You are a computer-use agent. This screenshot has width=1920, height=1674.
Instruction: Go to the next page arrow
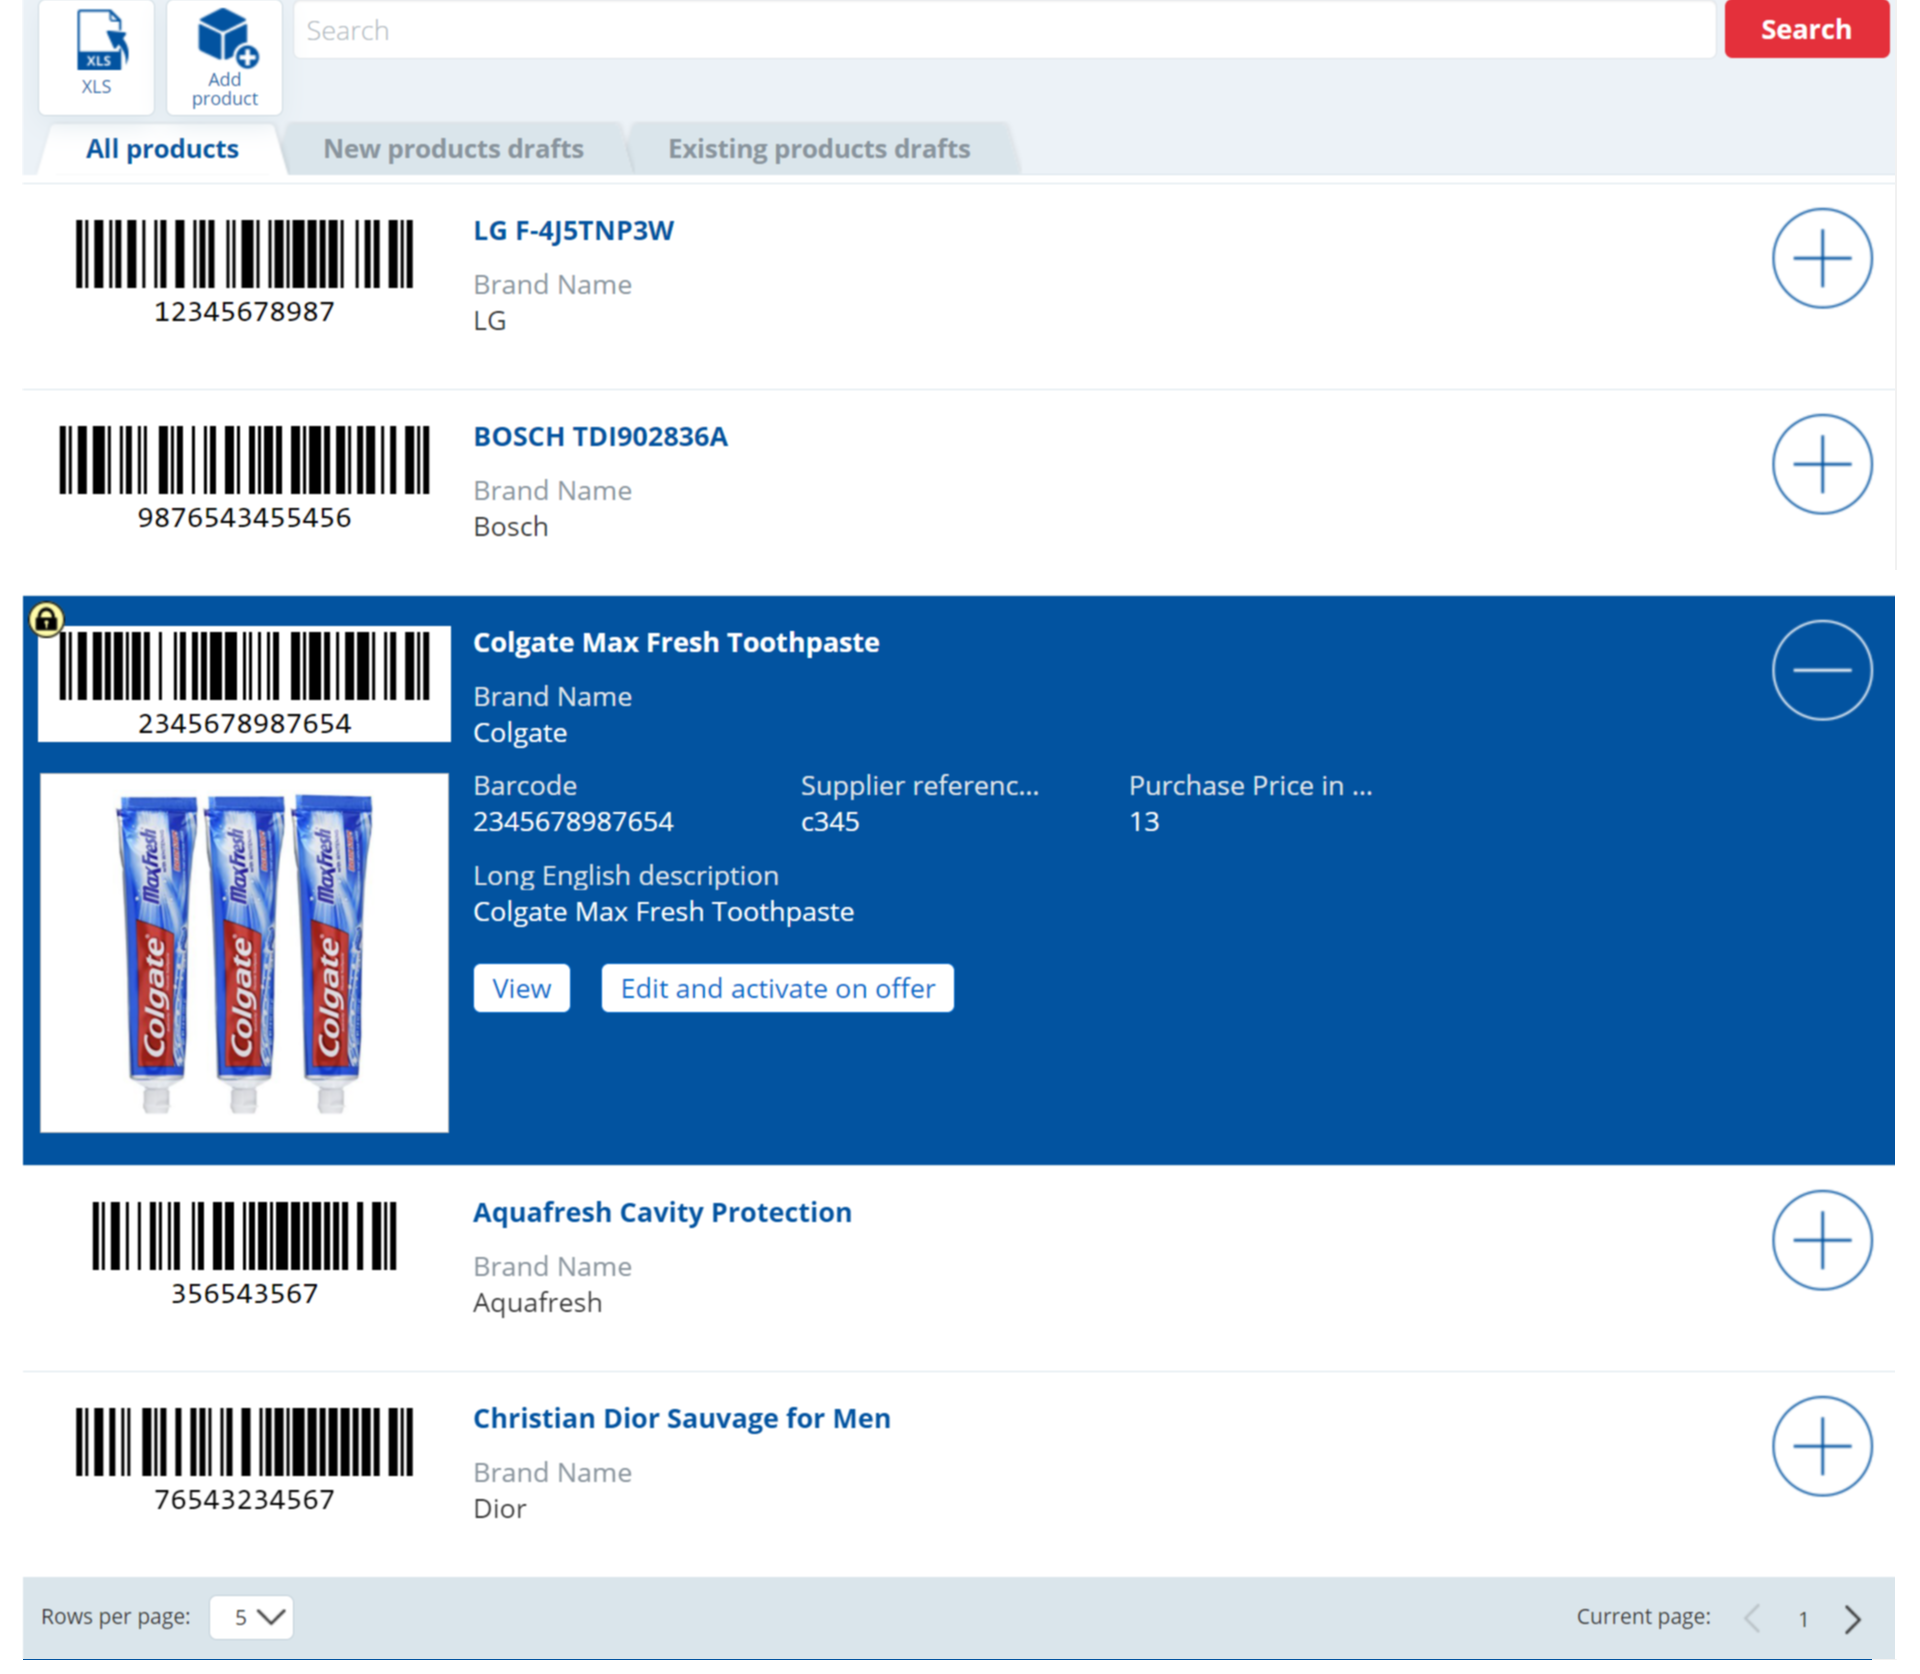tap(1853, 1618)
